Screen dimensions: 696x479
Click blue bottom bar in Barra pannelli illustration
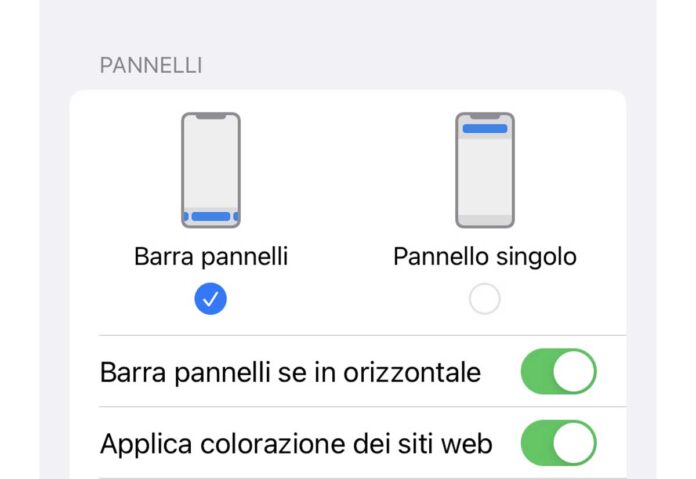tap(211, 216)
